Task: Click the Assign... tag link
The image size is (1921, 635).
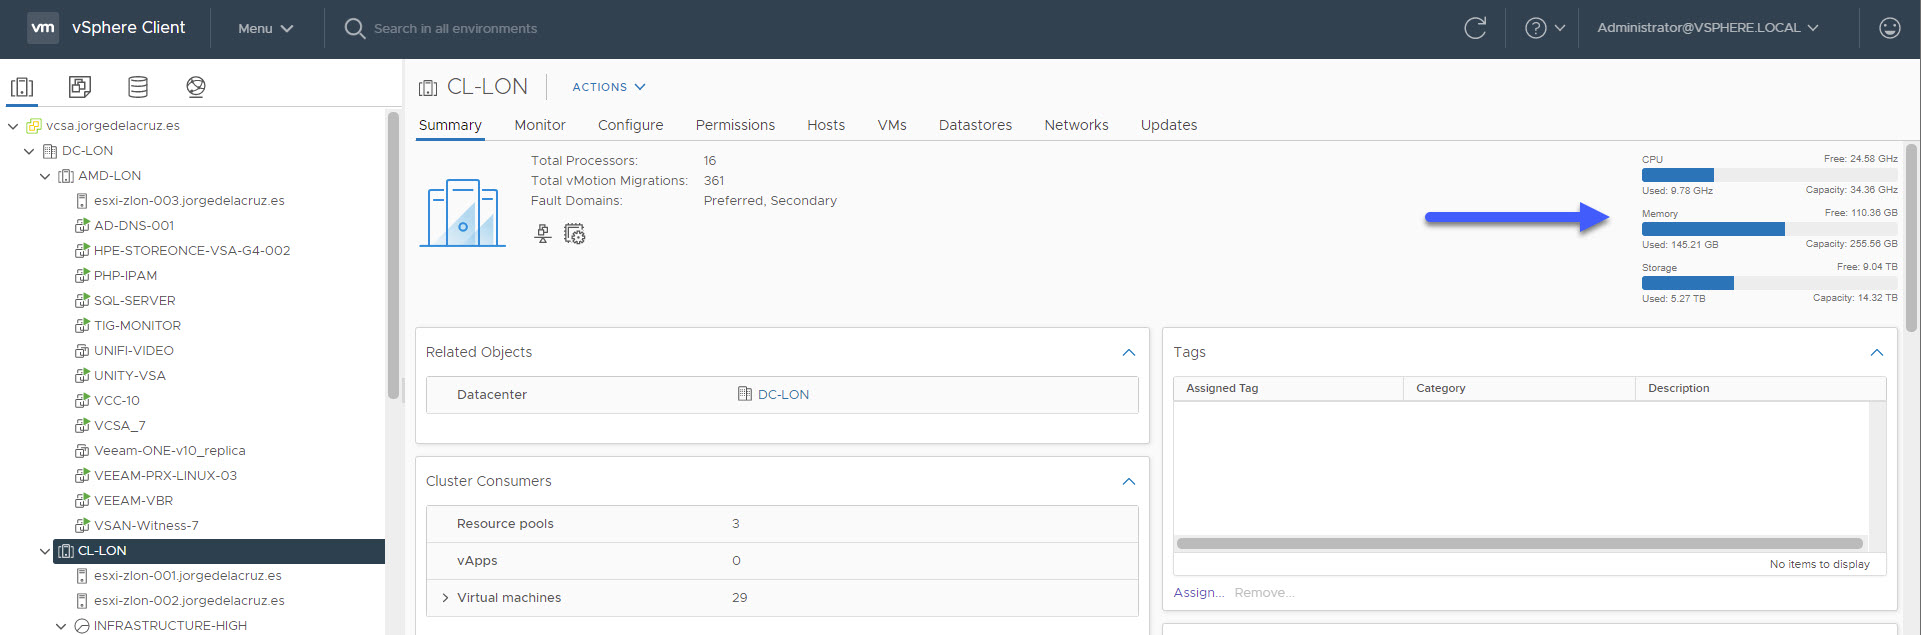Action: 1199,593
